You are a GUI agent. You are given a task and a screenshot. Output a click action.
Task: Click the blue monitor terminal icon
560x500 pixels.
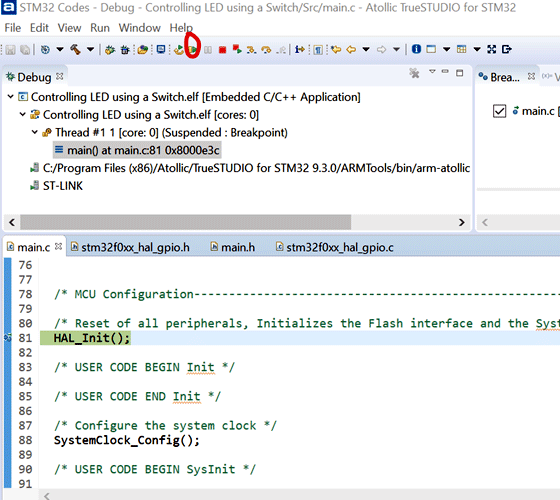[161, 49]
